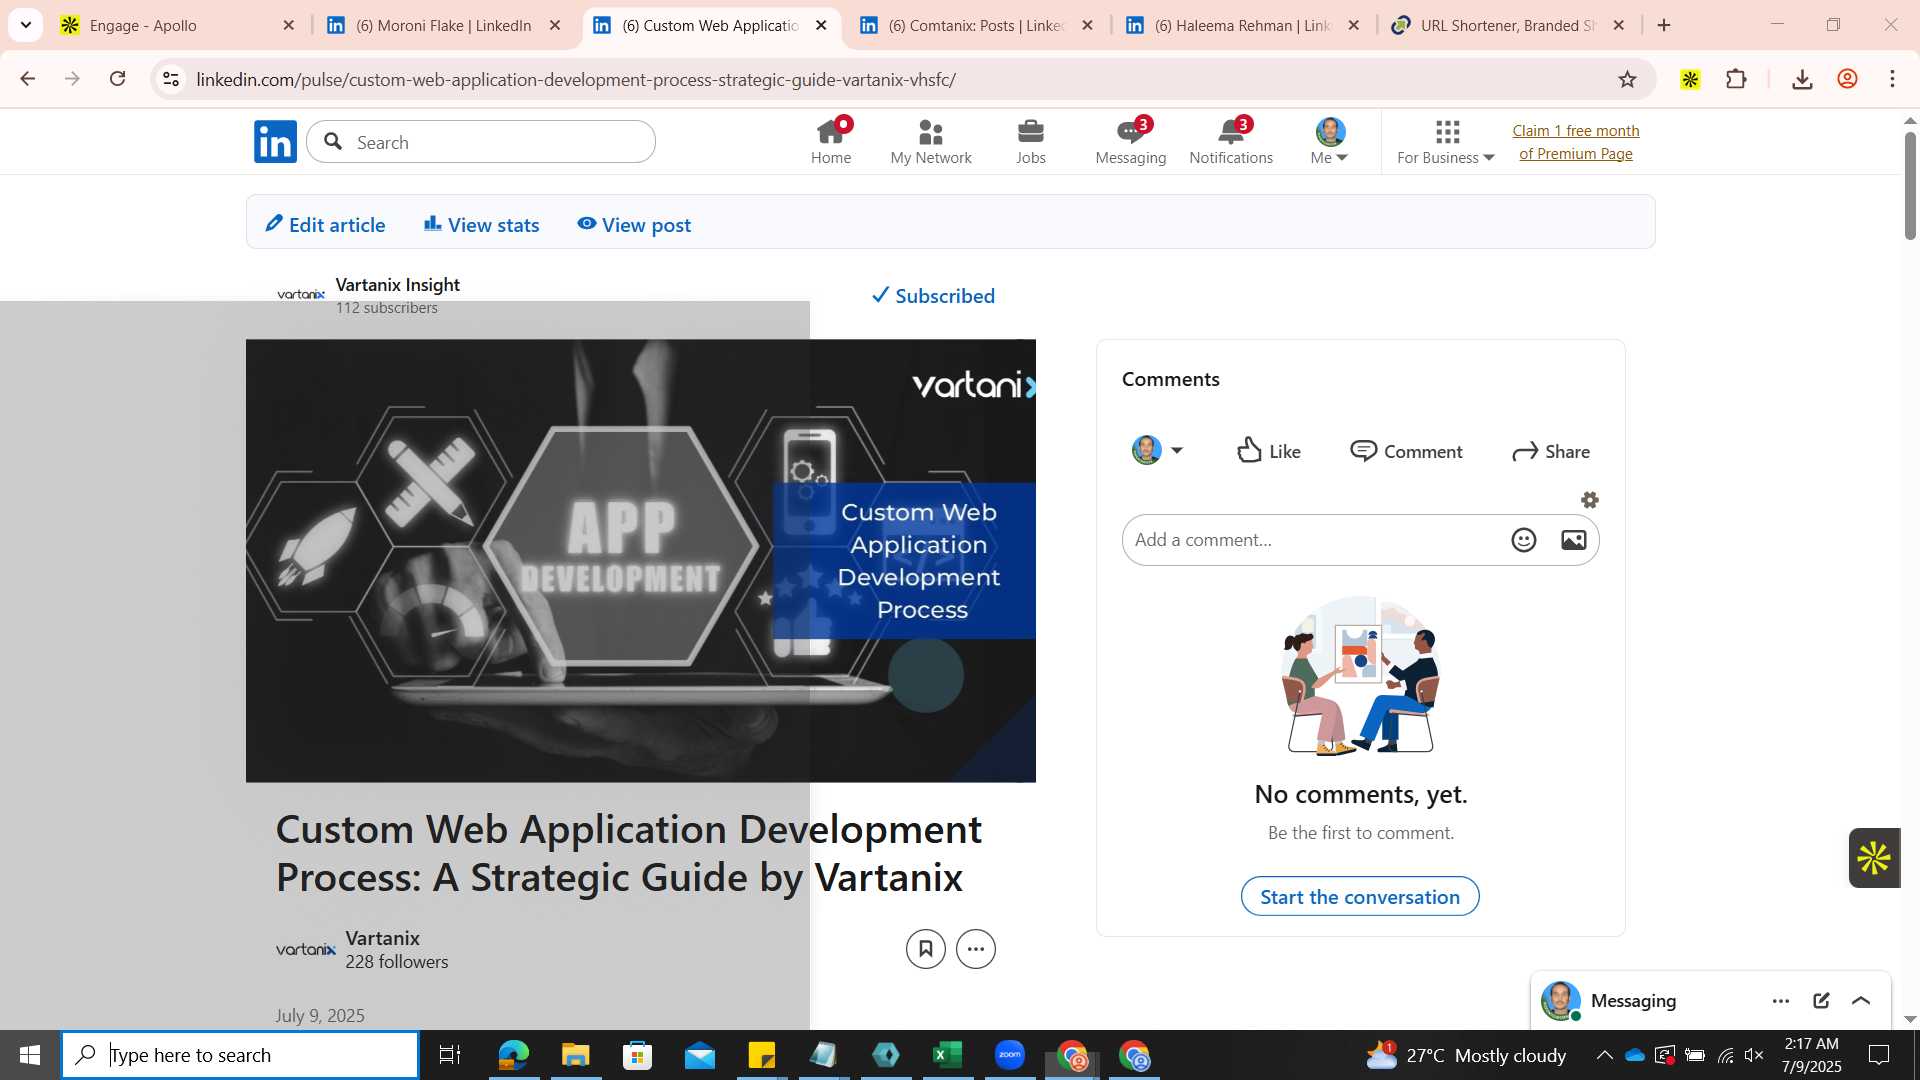Toggle the Subscribed newsletter status
1920x1080 pixels.
[x=933, y=296]
